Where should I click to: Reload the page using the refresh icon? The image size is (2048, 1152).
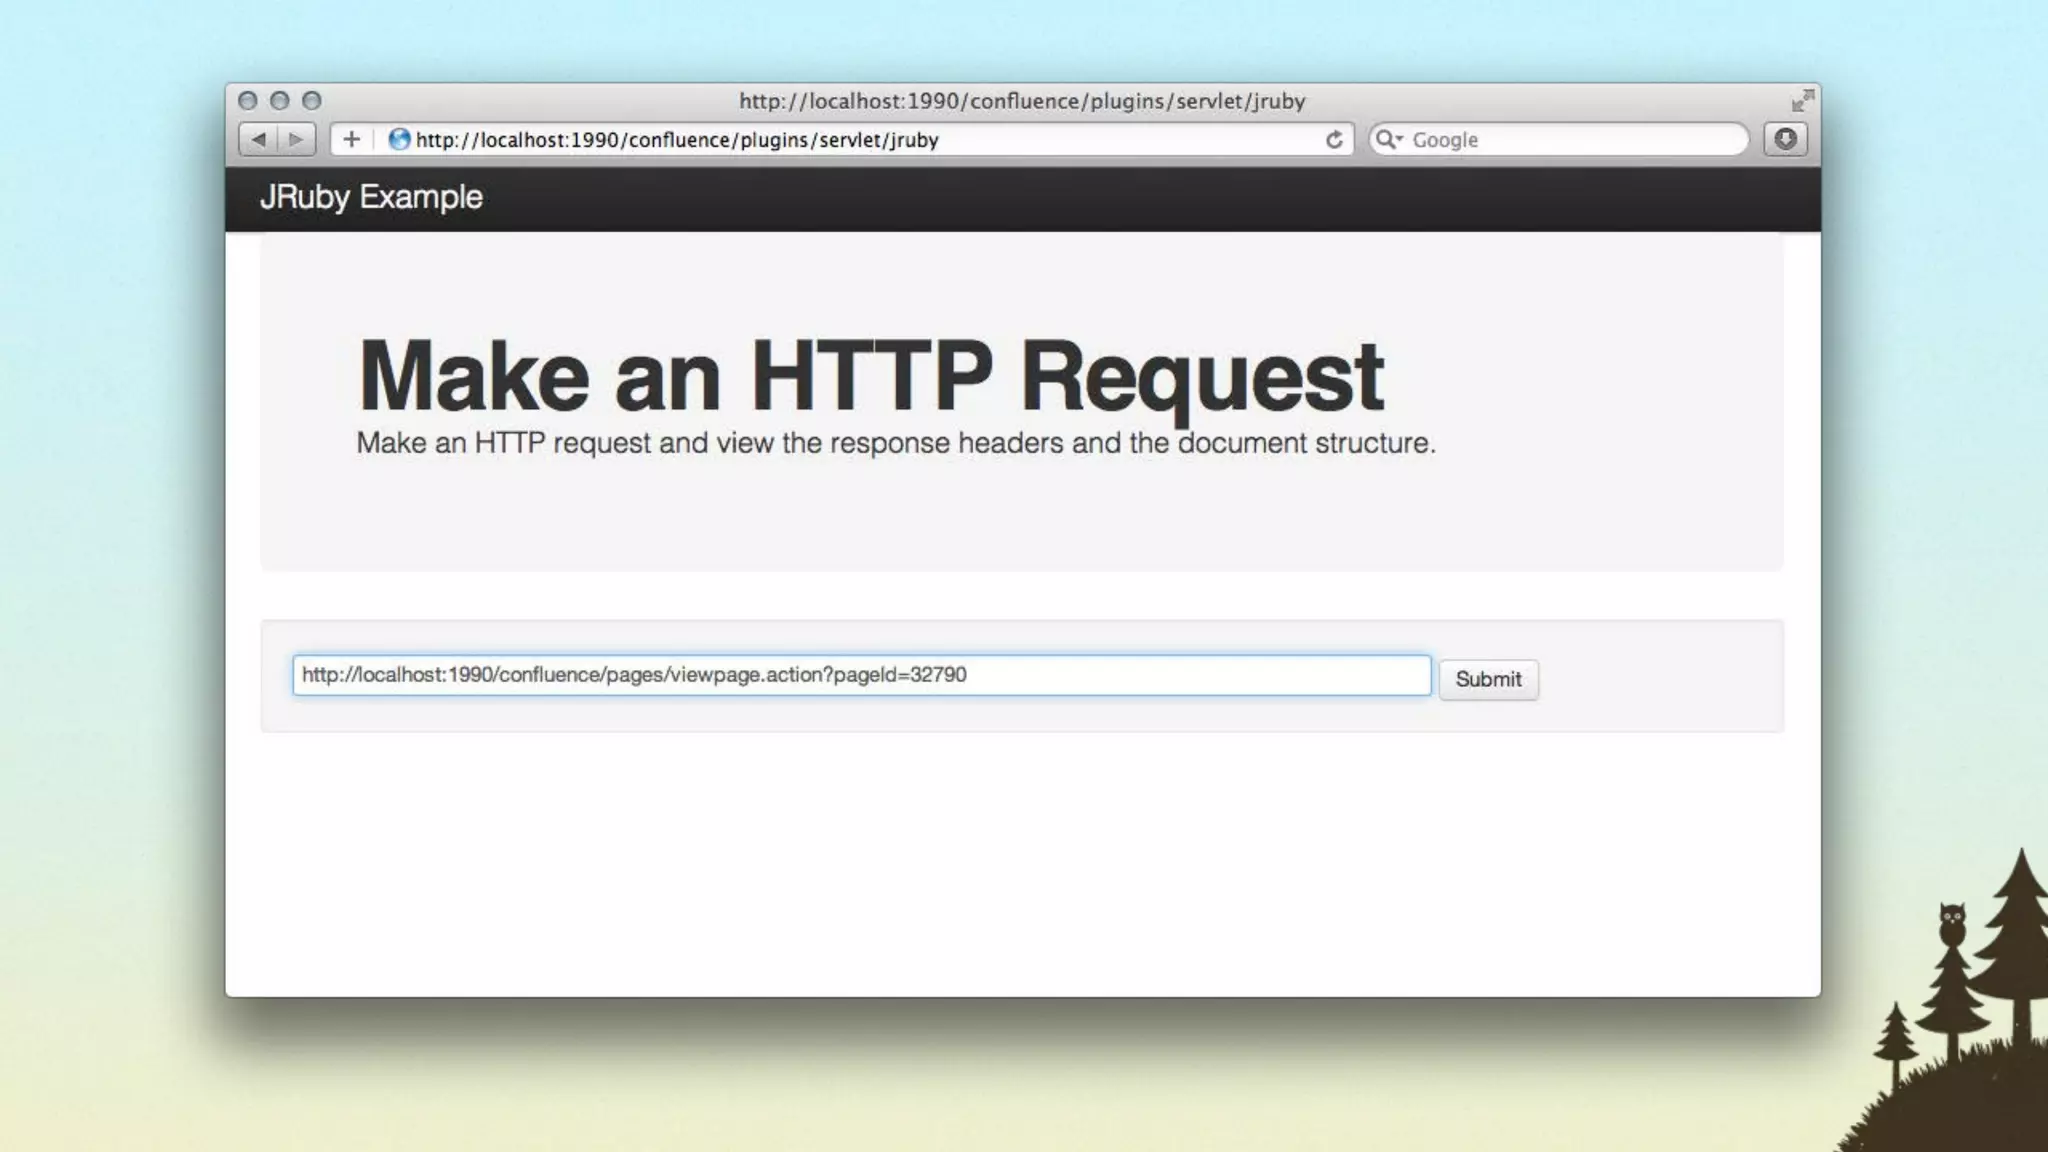click(x=1334, y=140)
